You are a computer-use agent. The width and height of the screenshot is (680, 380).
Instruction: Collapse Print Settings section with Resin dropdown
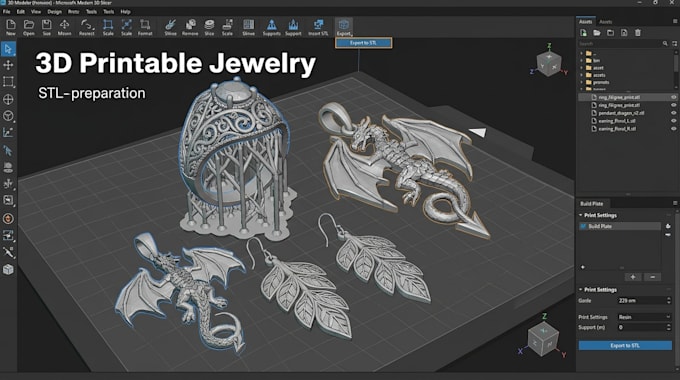[x=581, y=289]
